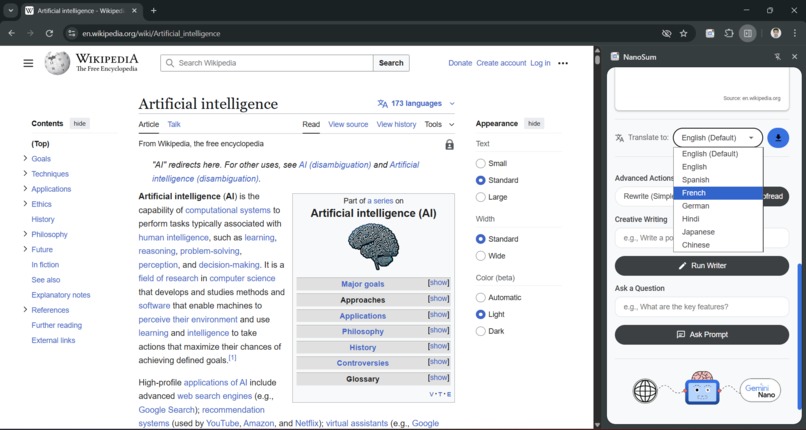The width and height of the screenshot is (806, 430).
Task: Select the Large text size radio
Action: pos(481,197)
